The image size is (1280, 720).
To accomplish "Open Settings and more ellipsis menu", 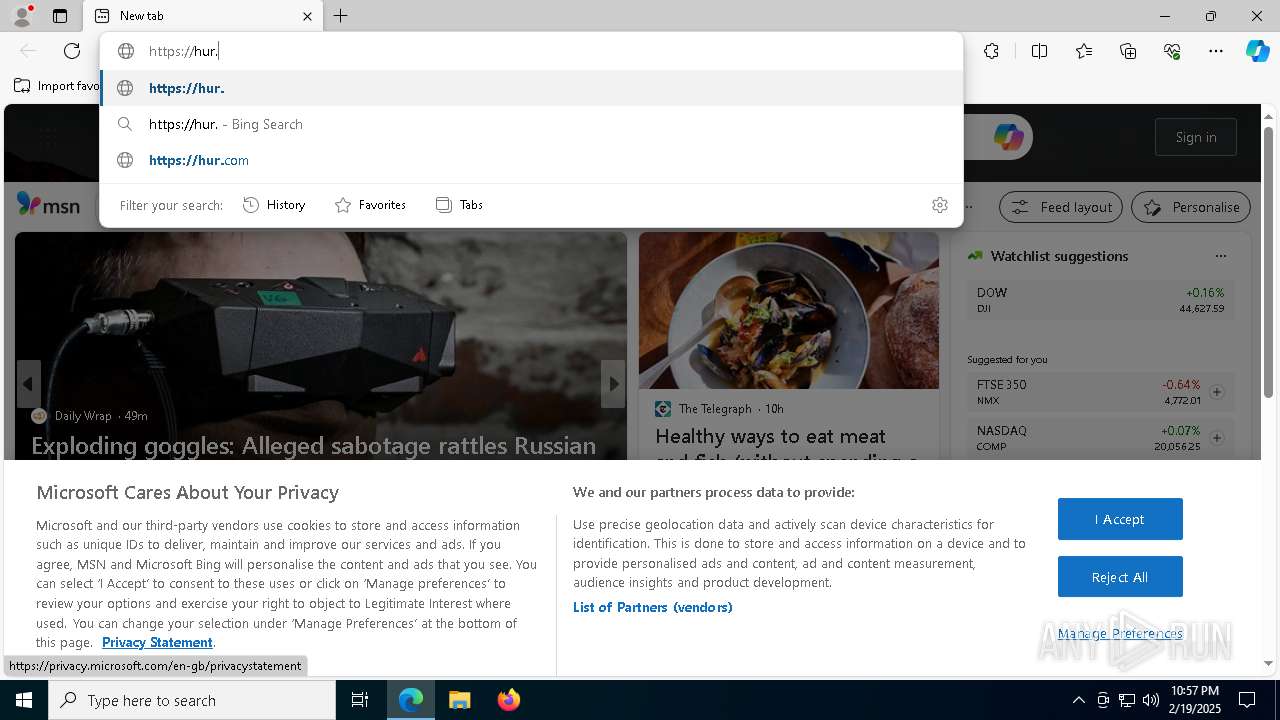I will 1216,51.
